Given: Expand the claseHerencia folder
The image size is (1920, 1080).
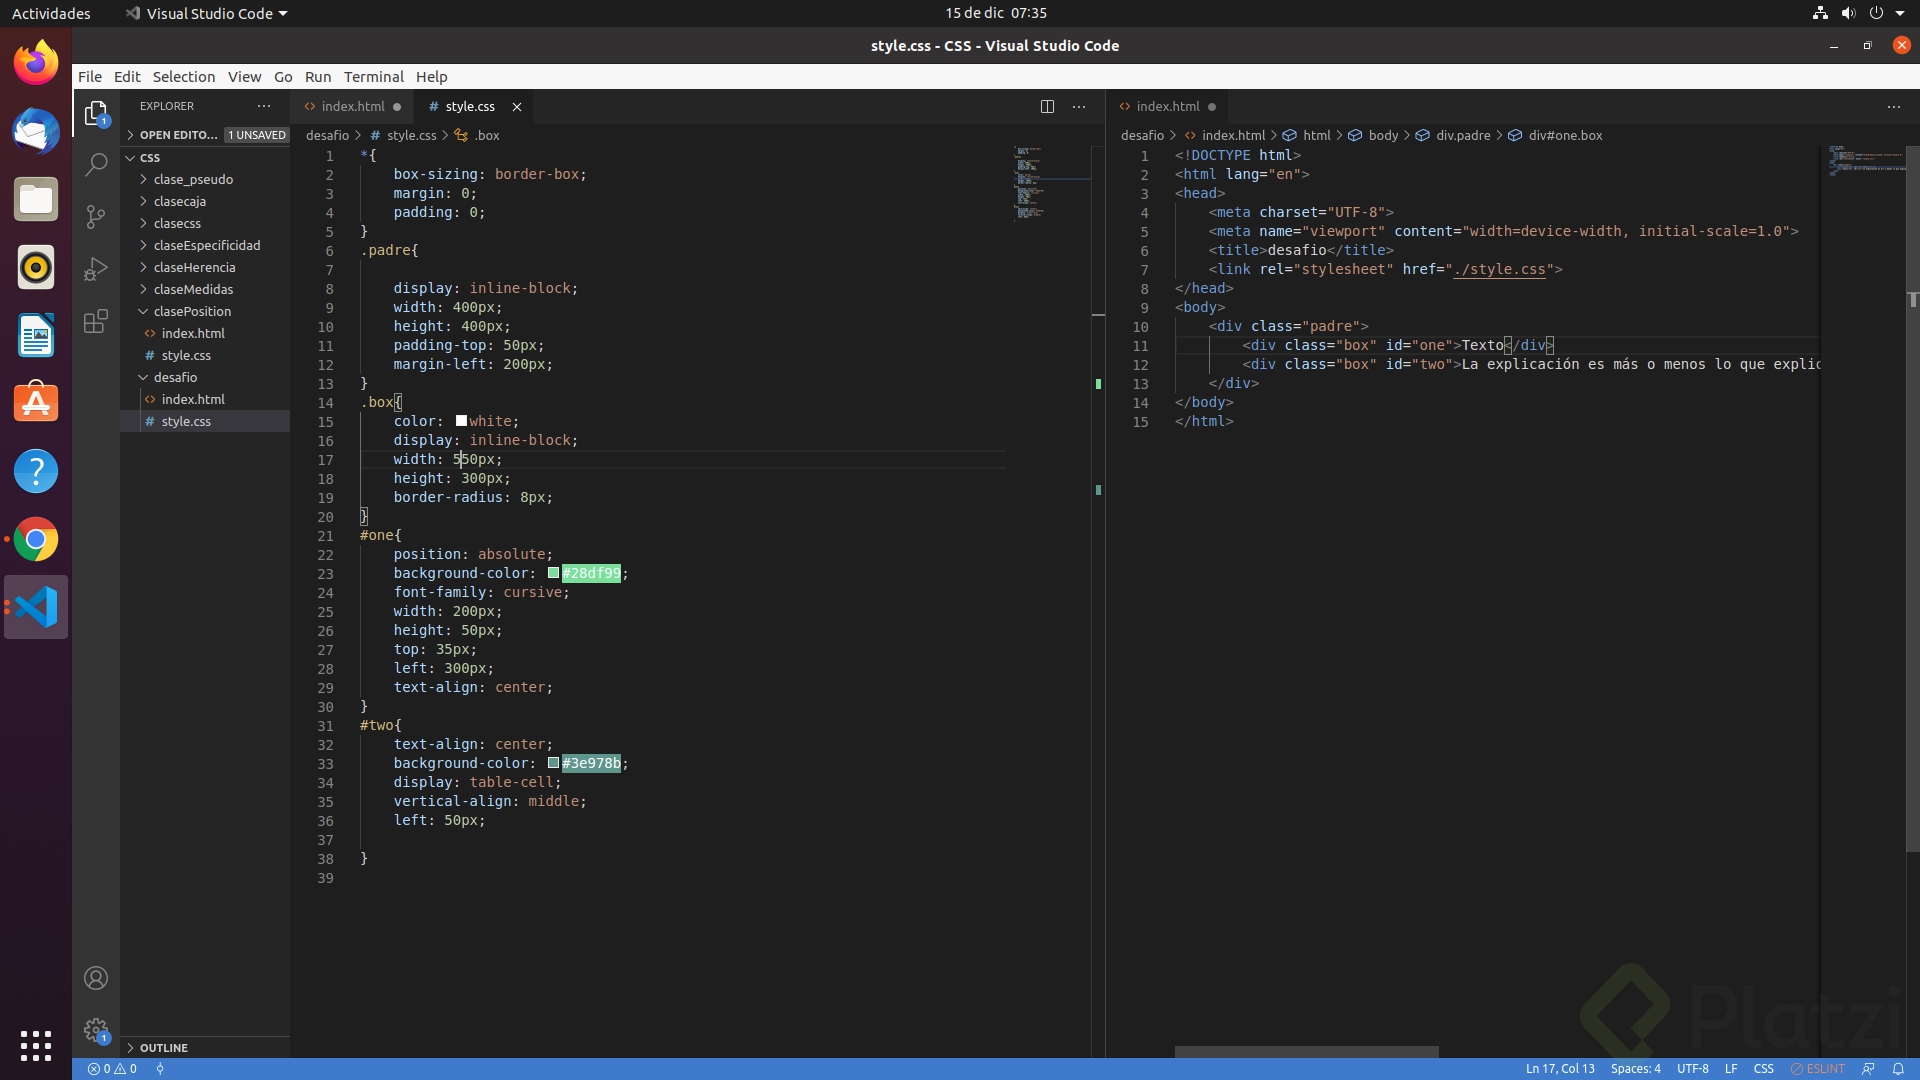Looking at the screenshot, I should click(205, 267).
